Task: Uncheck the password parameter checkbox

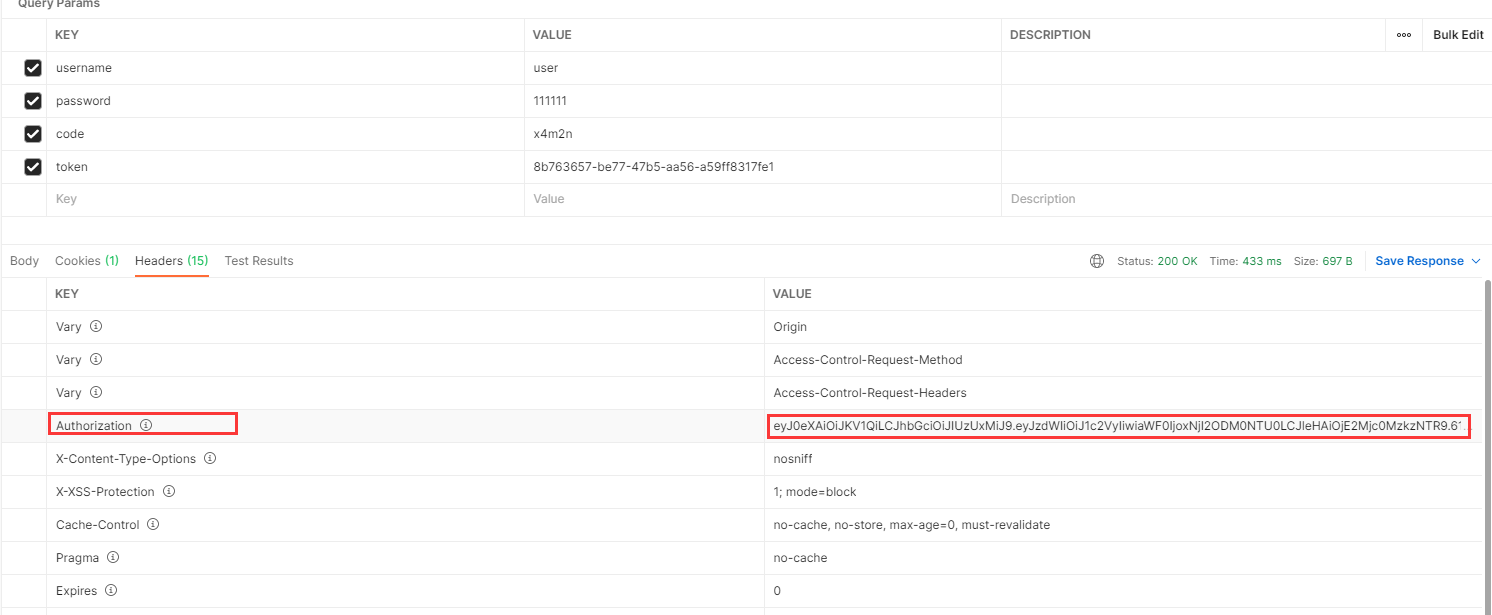Action: coord(33,101)
